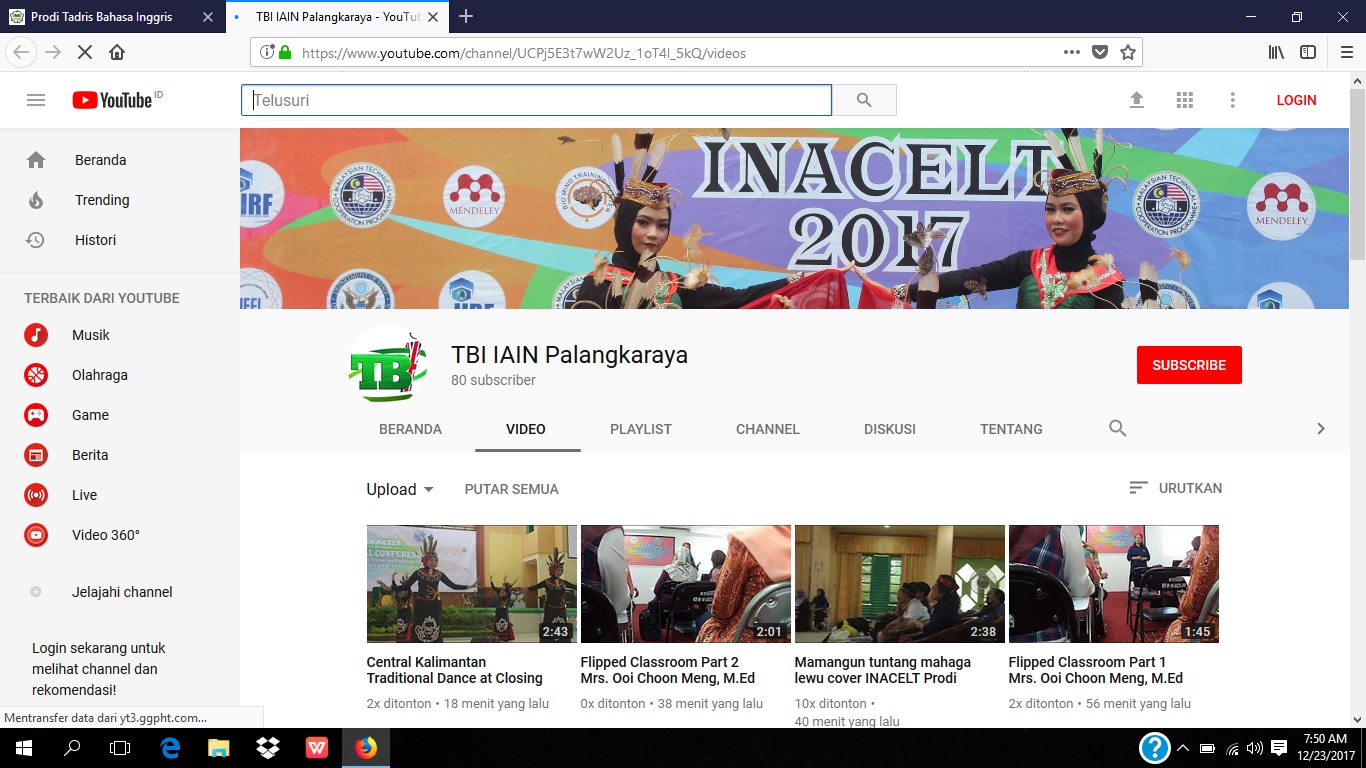Viewport: 1366px width, 768px height.
Task: Open the Windows Start menu
Action: [x=24, y=748]
